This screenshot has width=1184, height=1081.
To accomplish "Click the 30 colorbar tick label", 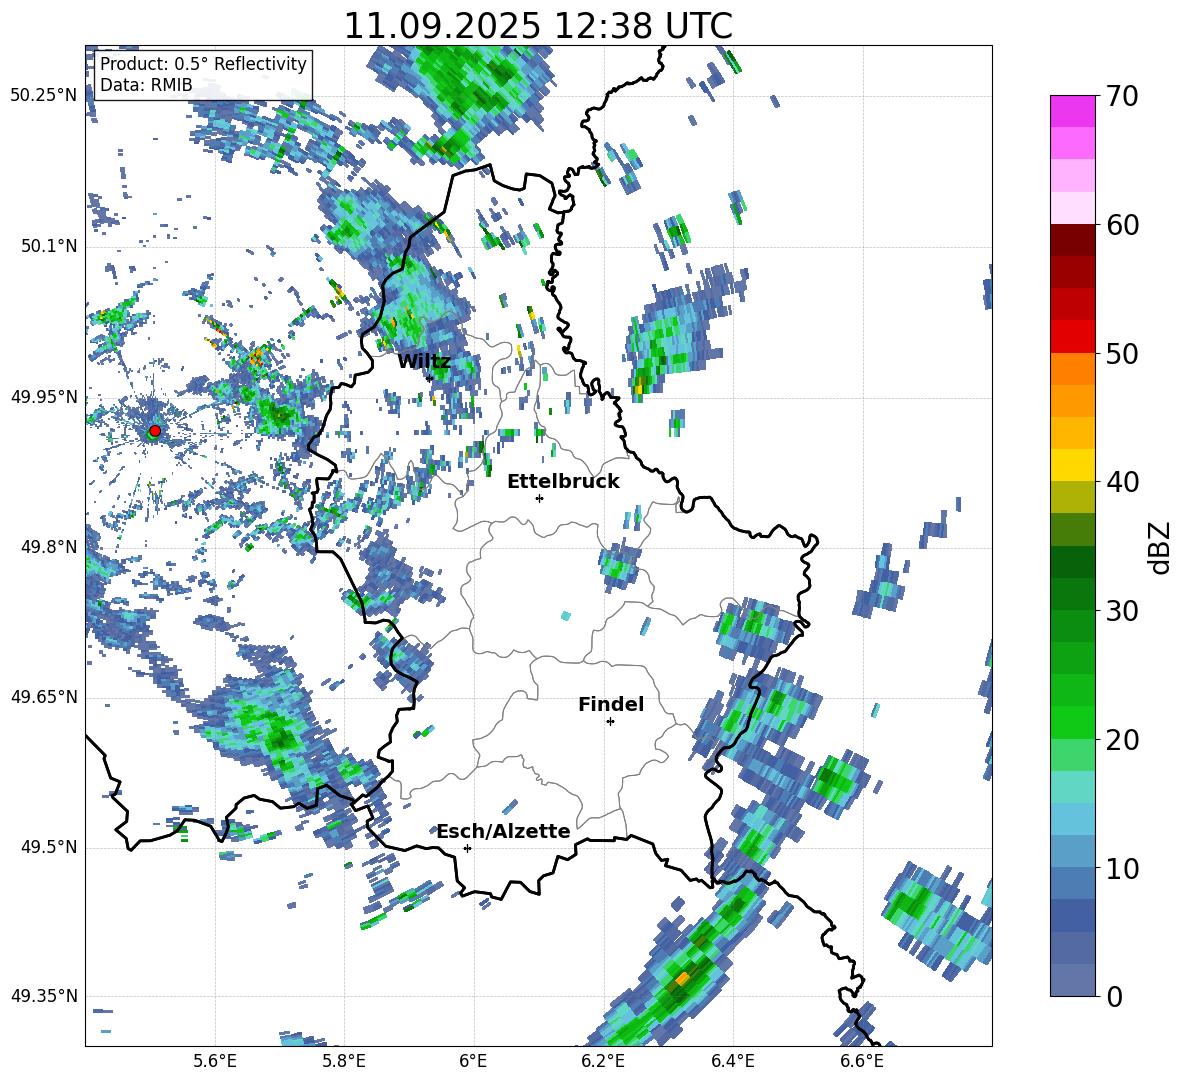I will (1122, 611).
